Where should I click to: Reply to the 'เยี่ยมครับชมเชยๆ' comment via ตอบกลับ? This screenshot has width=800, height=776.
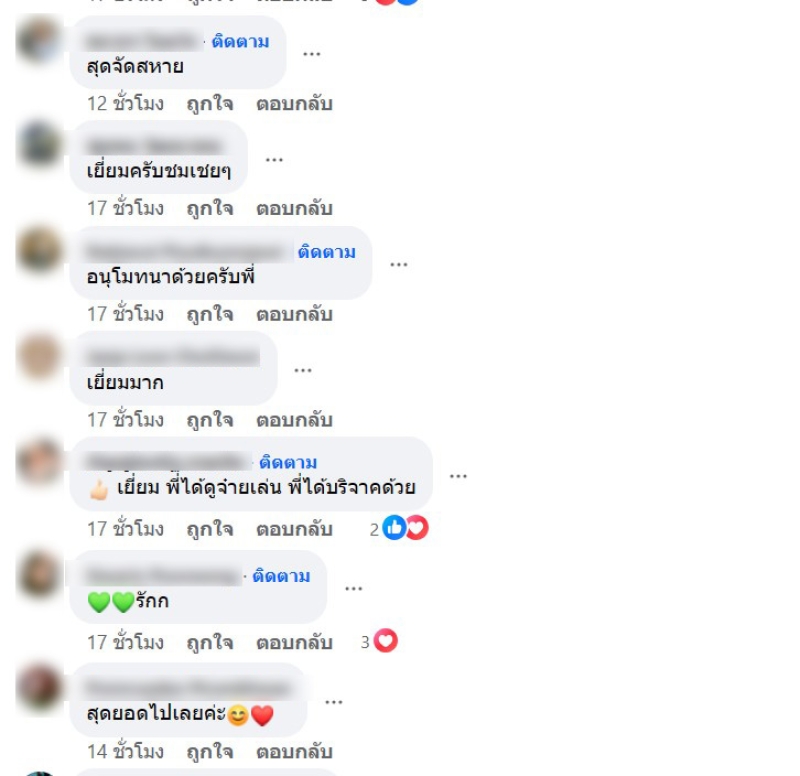point(294,209)
